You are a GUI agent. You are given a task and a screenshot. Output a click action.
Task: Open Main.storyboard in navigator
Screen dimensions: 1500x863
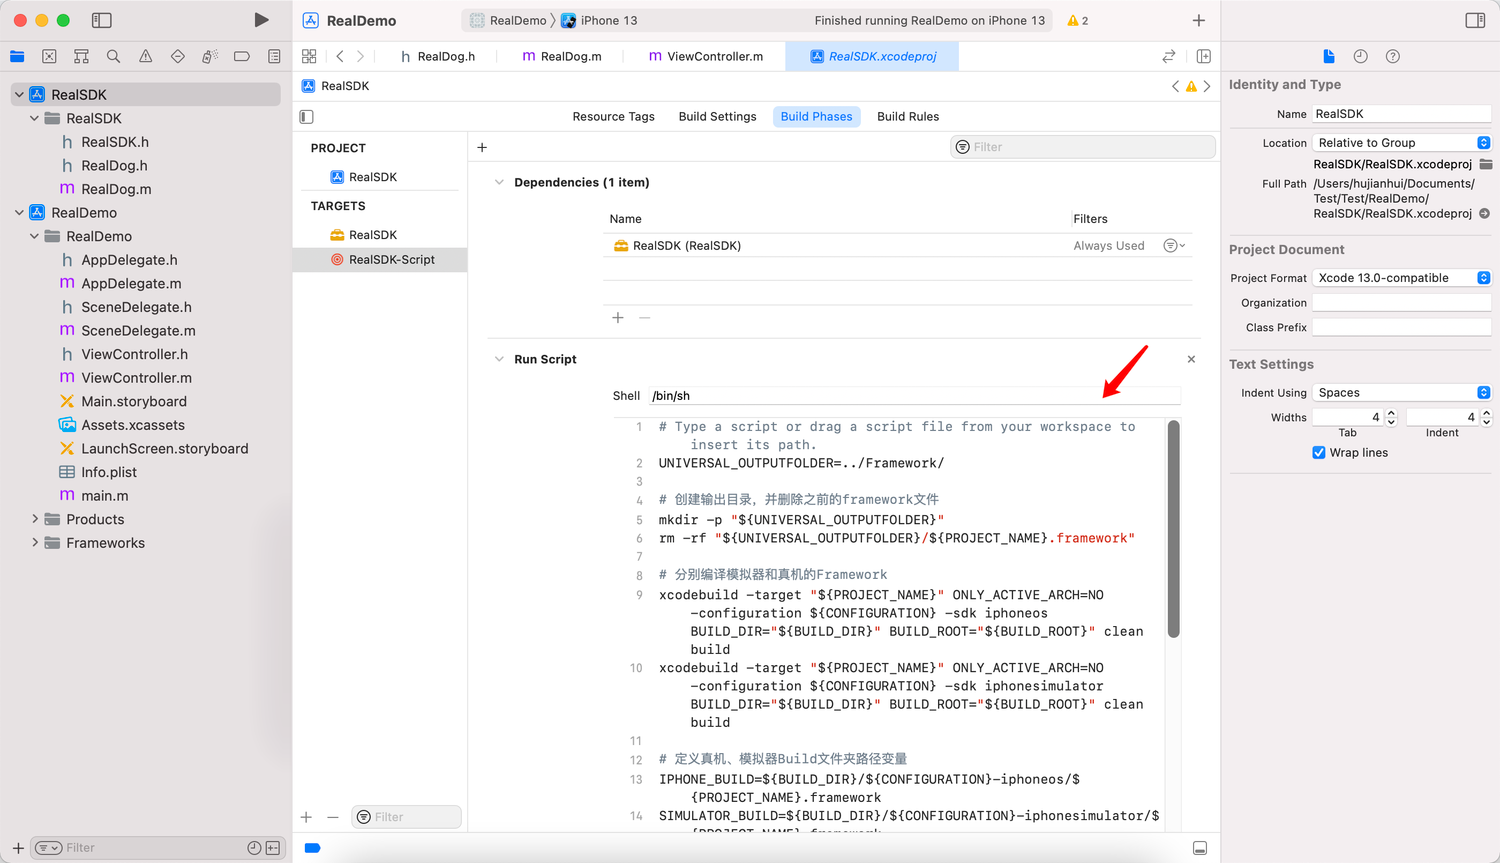(134, 402)
